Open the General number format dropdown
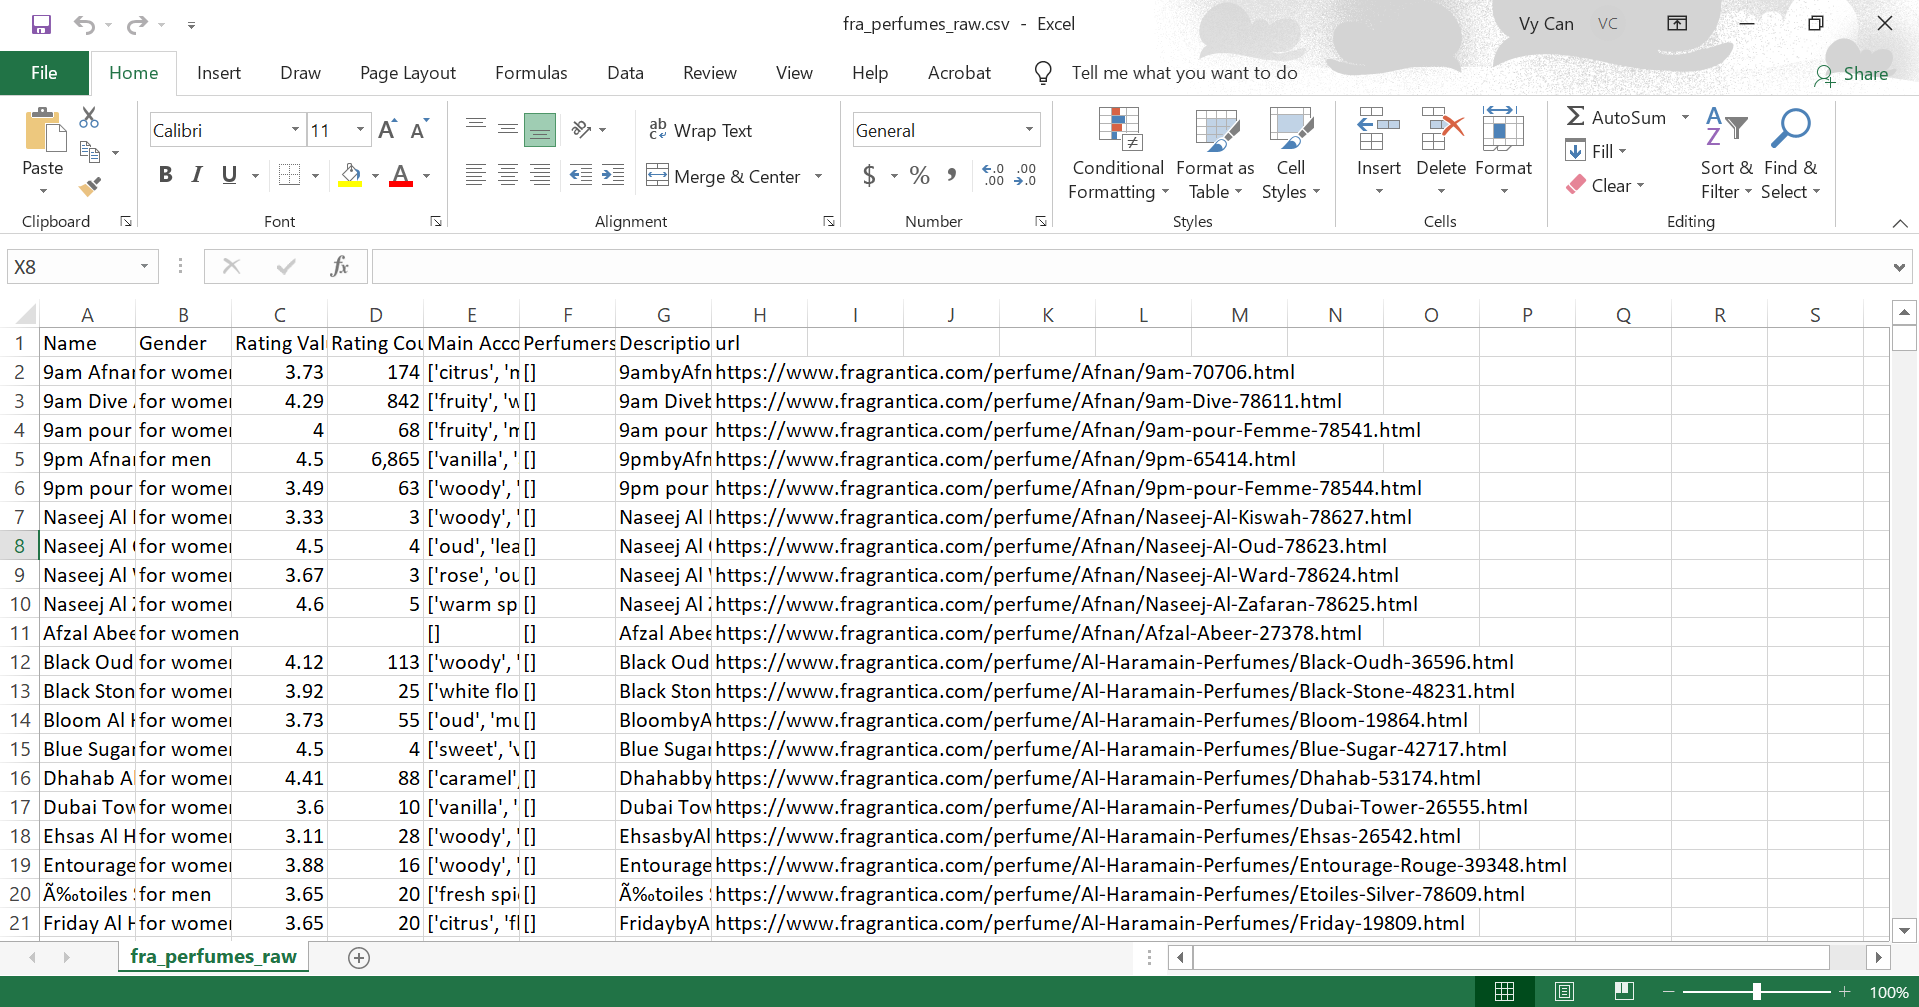The width and height of the screenshot is (1919, 1007). [x=1029, y=130]
